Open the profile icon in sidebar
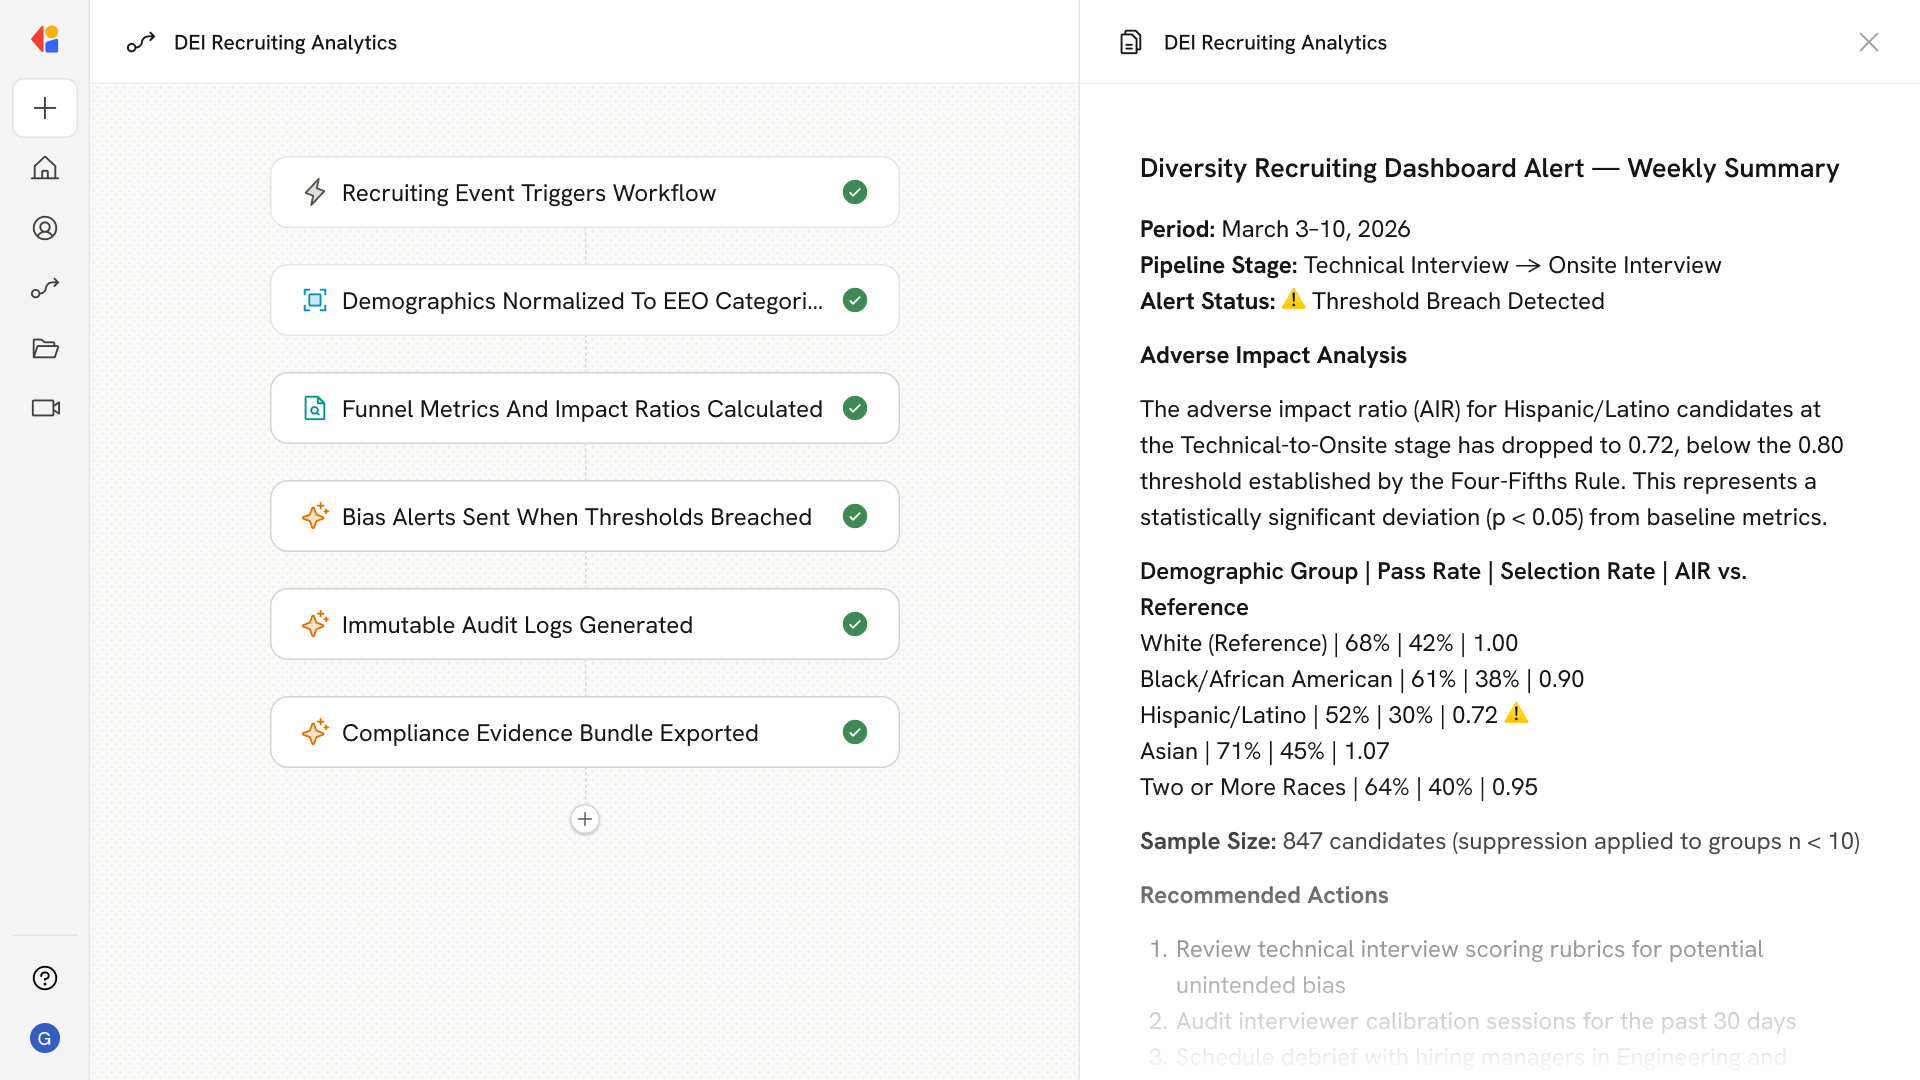 [45, 228]
